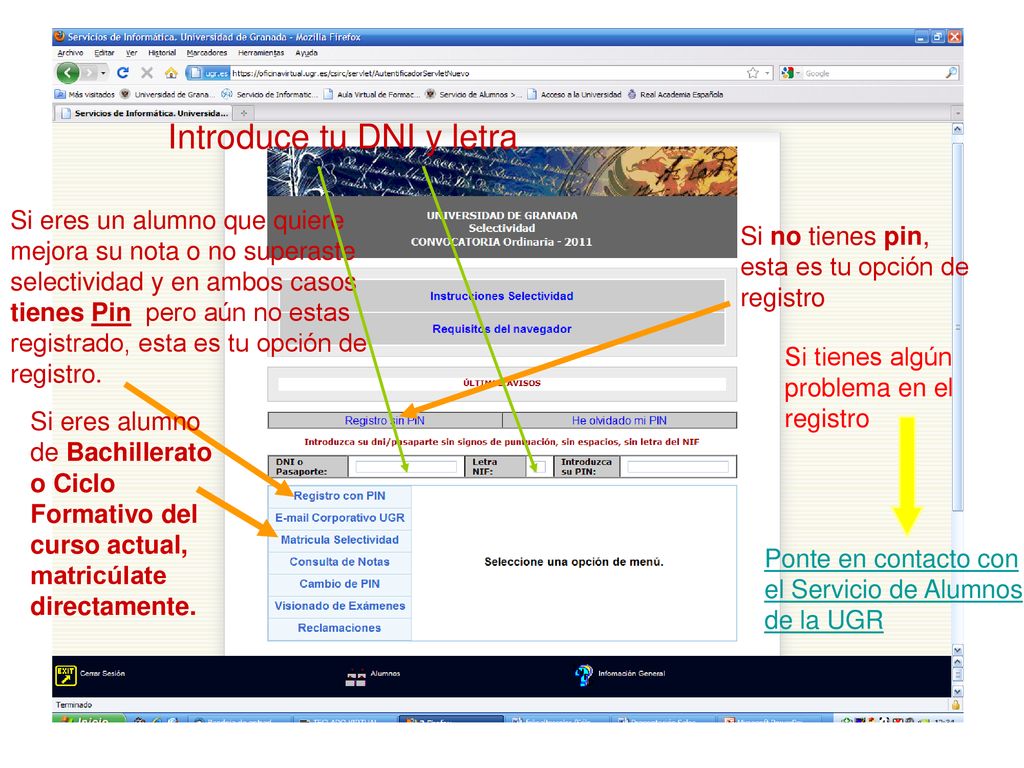Select the Servicios de Informática tab
Viewport: 1024px width, 768px height.
(x=144, y=113)
